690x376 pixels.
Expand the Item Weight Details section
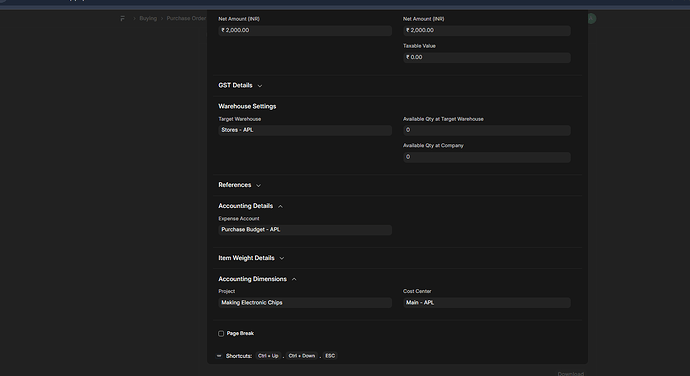(x=251, y=258)
